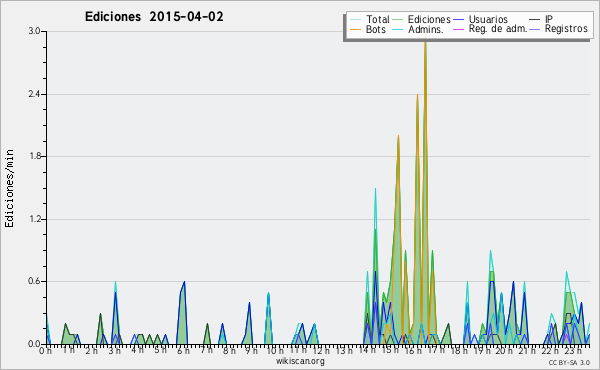Click the Total legend color swatch
The height and width of the screenshot is (370, 600).
[x=355, y=20]
